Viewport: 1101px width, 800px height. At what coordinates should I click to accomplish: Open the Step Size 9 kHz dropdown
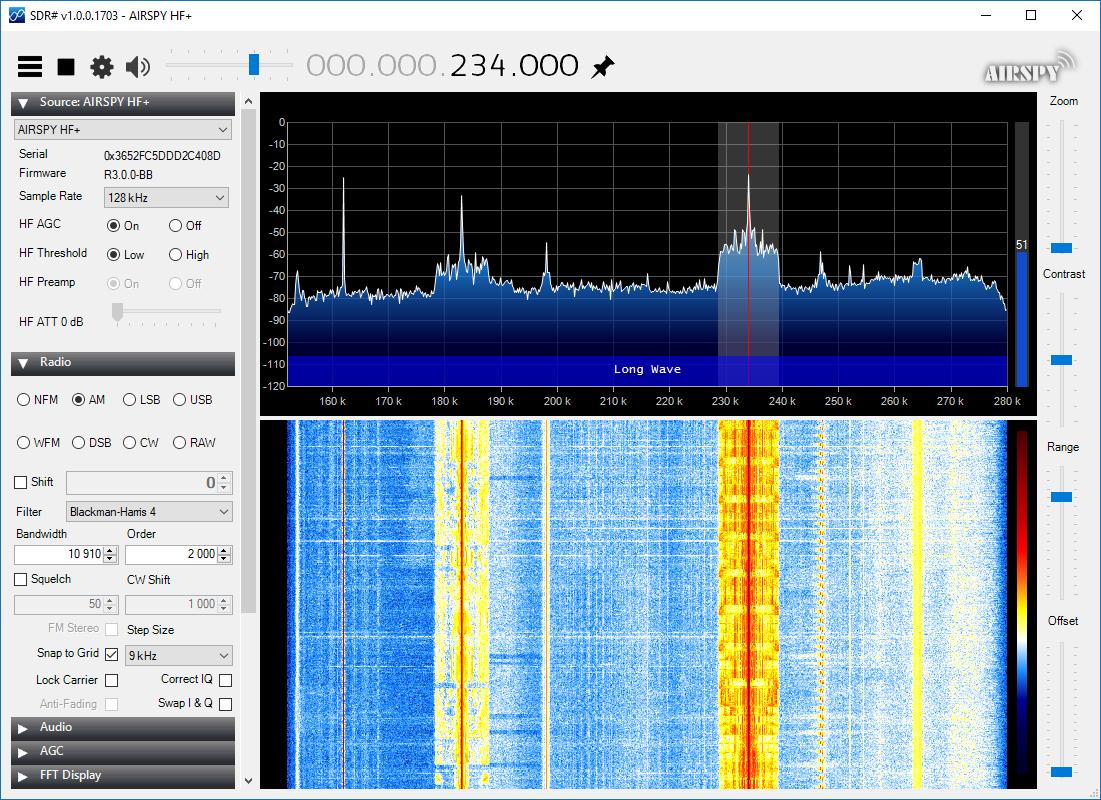tap(178, 656)
